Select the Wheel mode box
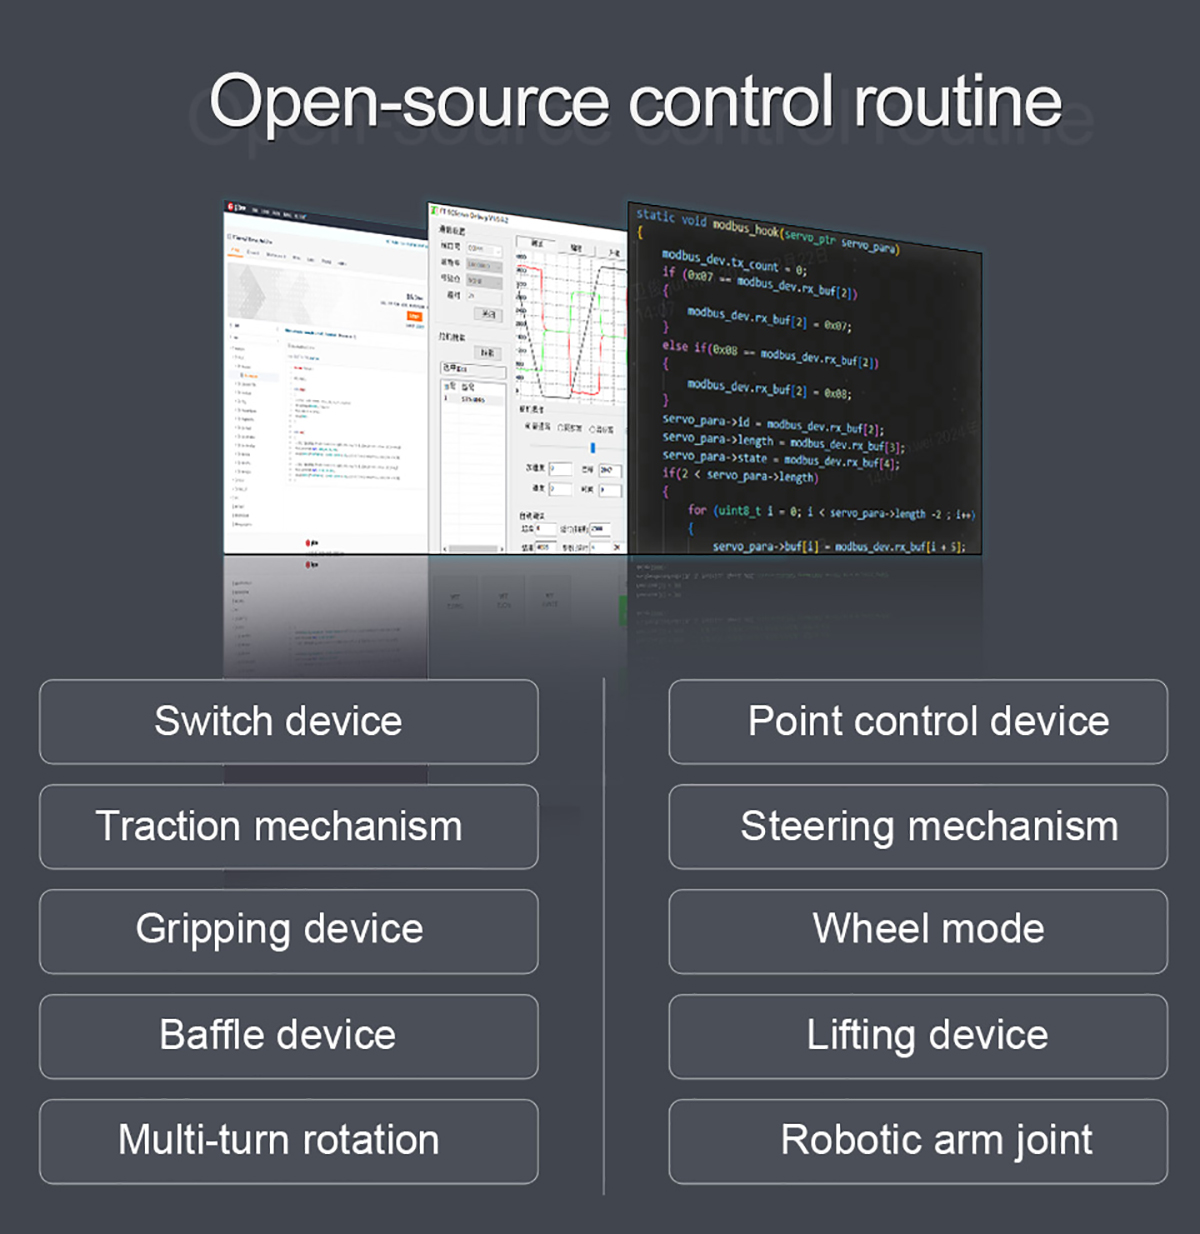Image resolution: width=1200 pixels, height=1234 pixels. click(917, 931)
